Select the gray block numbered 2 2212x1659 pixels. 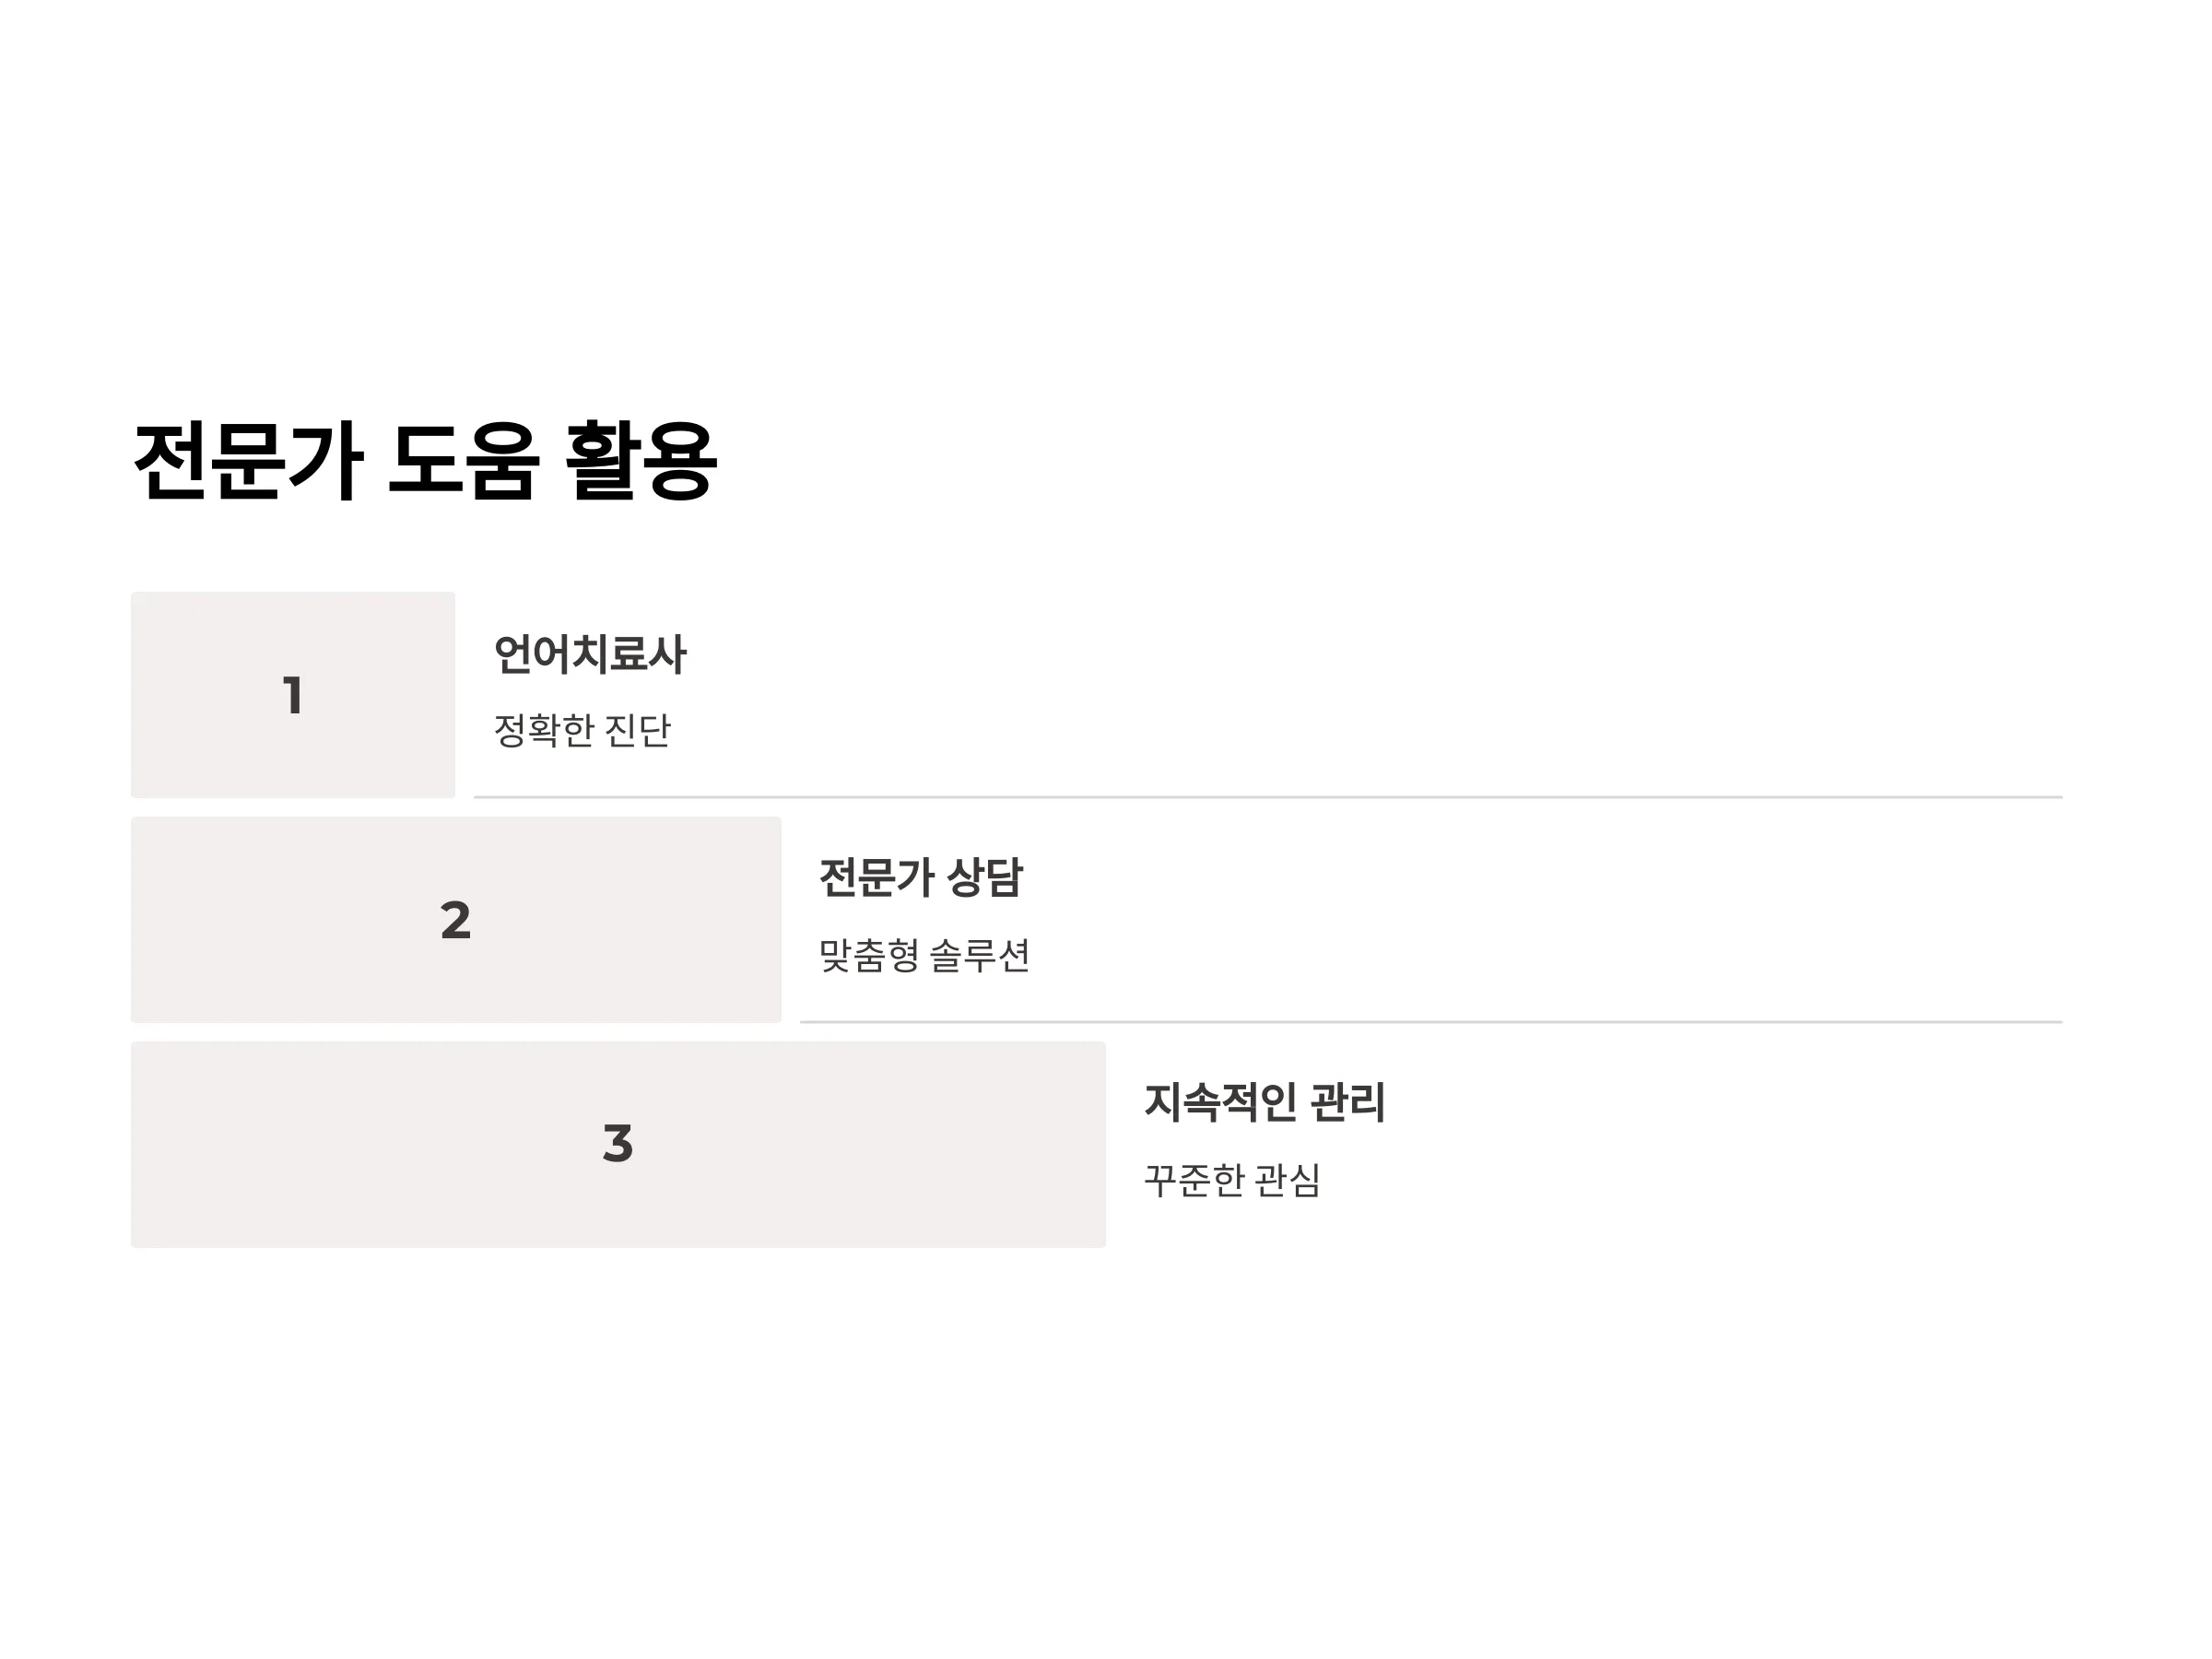(456, 920)
